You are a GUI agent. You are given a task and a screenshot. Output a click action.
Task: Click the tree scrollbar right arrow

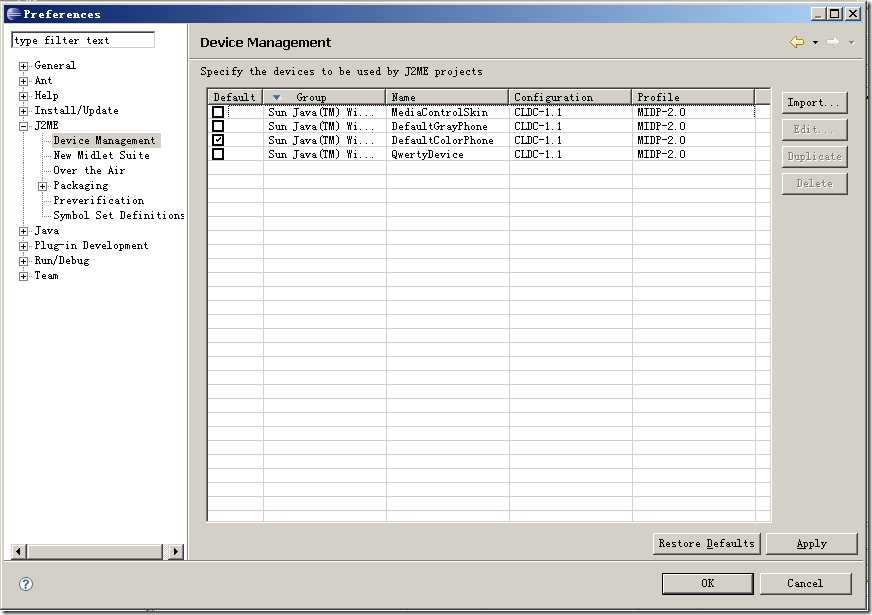[176, 552]
